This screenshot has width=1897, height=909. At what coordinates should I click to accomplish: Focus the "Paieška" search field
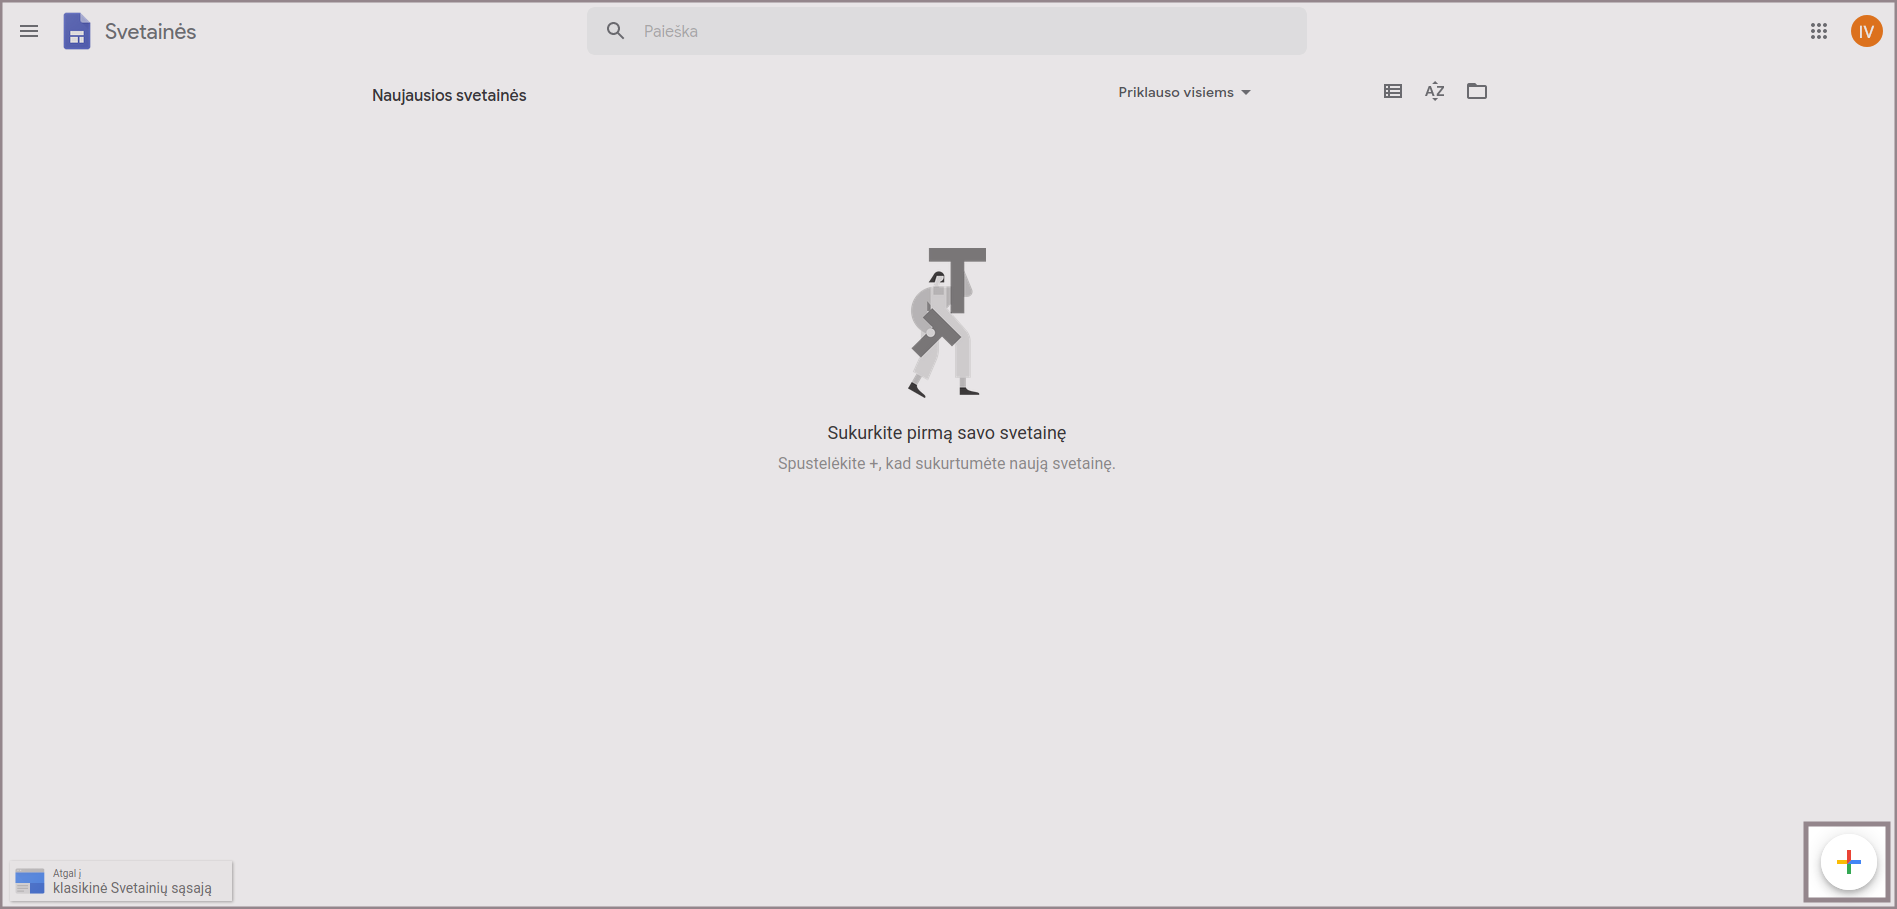pos(960,31)
